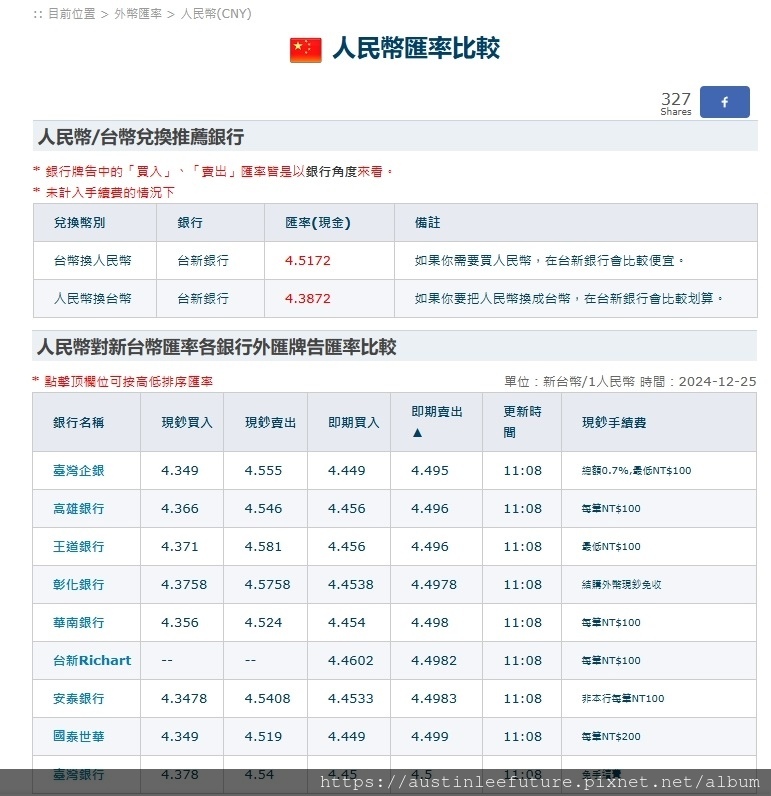
Task: Click 人民幣匯率比較 page title
Action: coord(416,49)
